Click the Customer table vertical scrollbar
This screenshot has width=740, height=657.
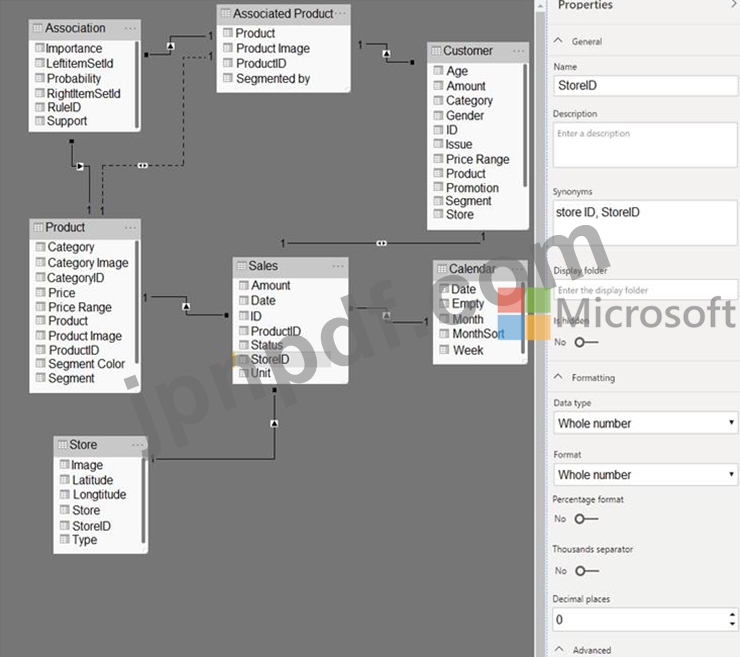[x=525, y=125]
